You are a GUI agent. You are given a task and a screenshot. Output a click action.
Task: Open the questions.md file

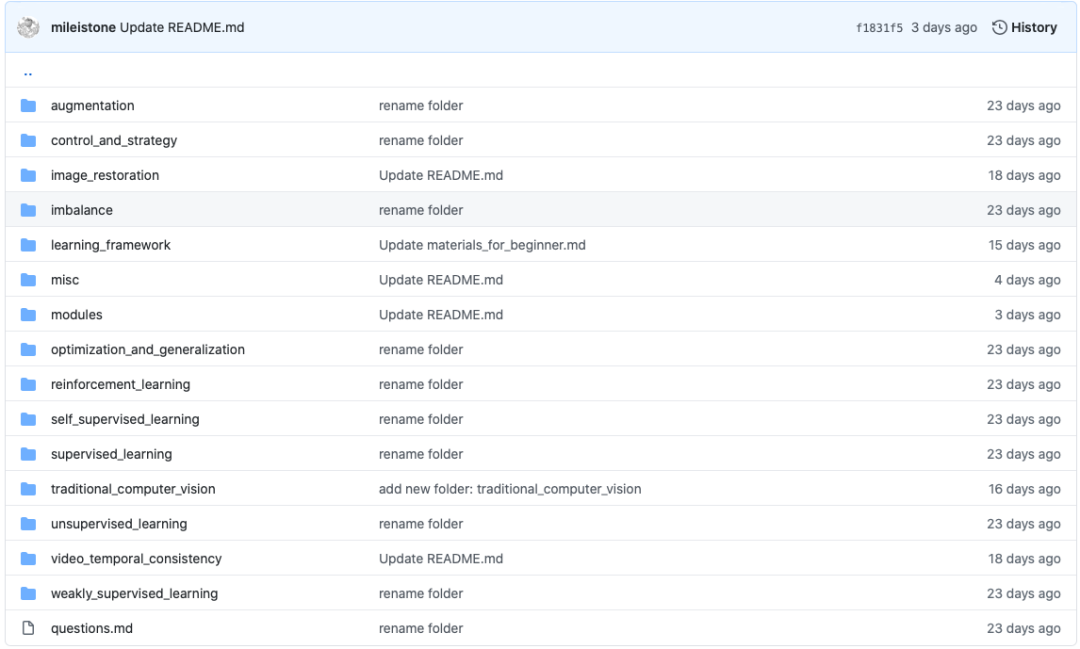[x=92, y=628]
